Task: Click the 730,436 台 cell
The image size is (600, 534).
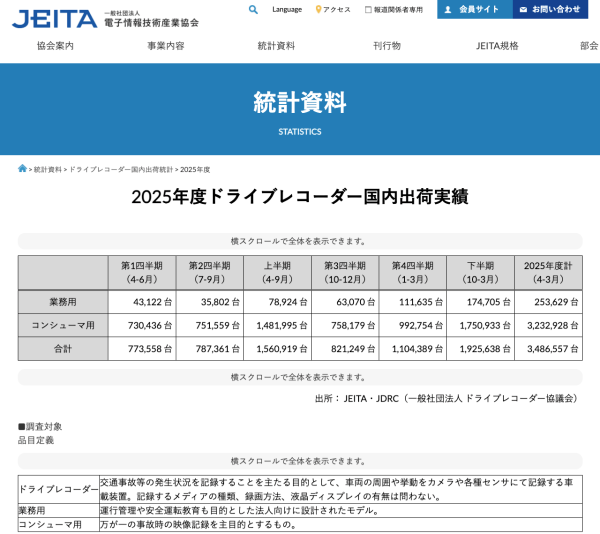Action: (x=142, y=325)
